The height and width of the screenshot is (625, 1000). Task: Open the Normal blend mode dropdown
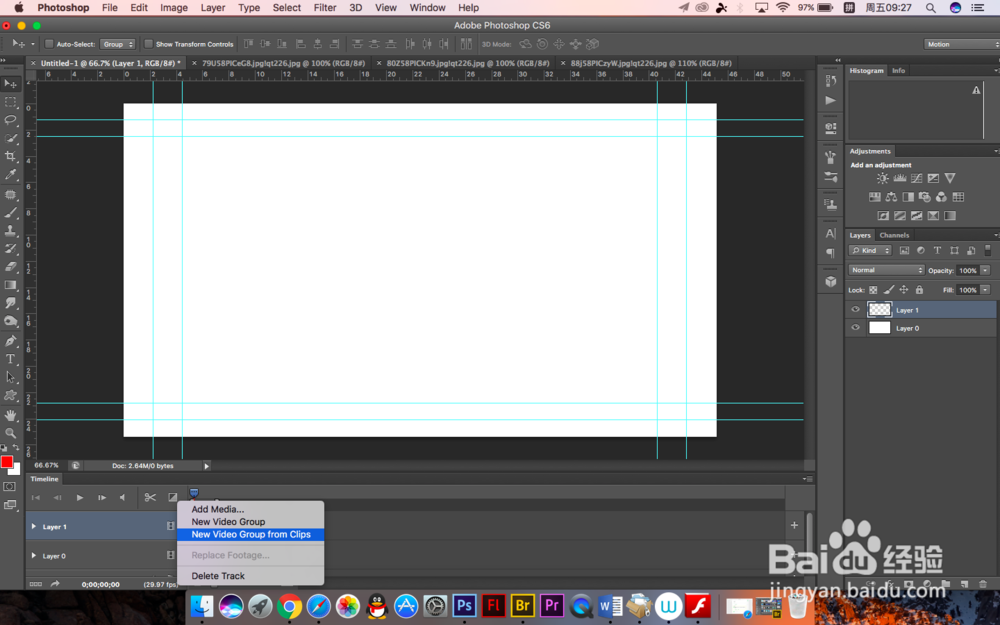tap(886, 270)
